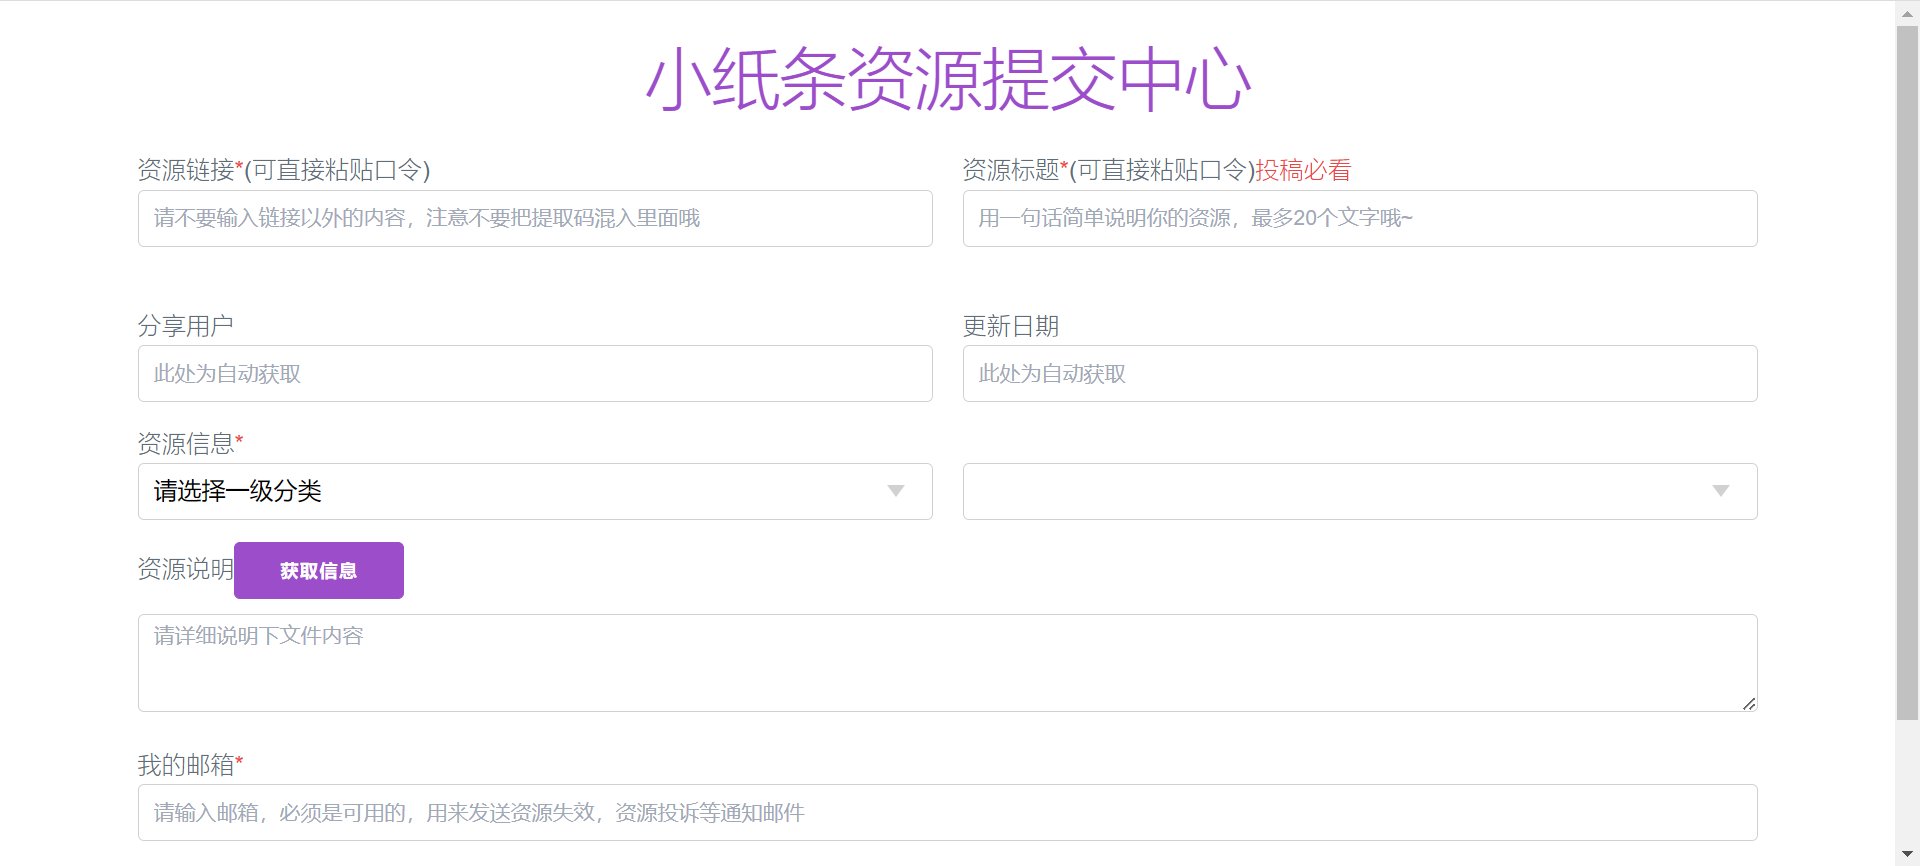The width and height of the screenshot is (1920, 866).
Task: Click the 更新日期 label
Action: [1011, 326]
